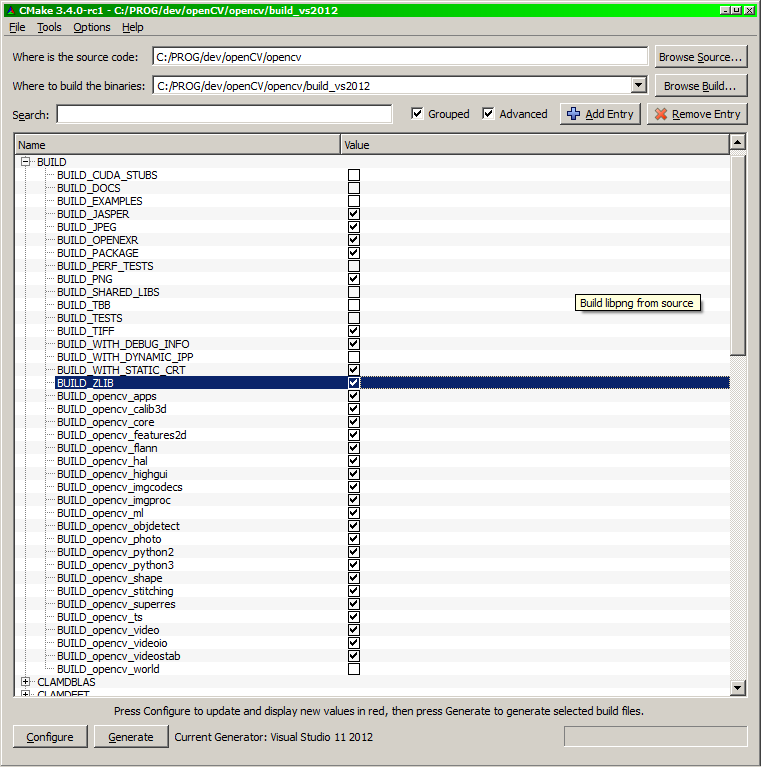The width and height of the screenshot is (761, 767).
Task: Uncheck the BUILD_JASPER option
Action: coord(354,214)
